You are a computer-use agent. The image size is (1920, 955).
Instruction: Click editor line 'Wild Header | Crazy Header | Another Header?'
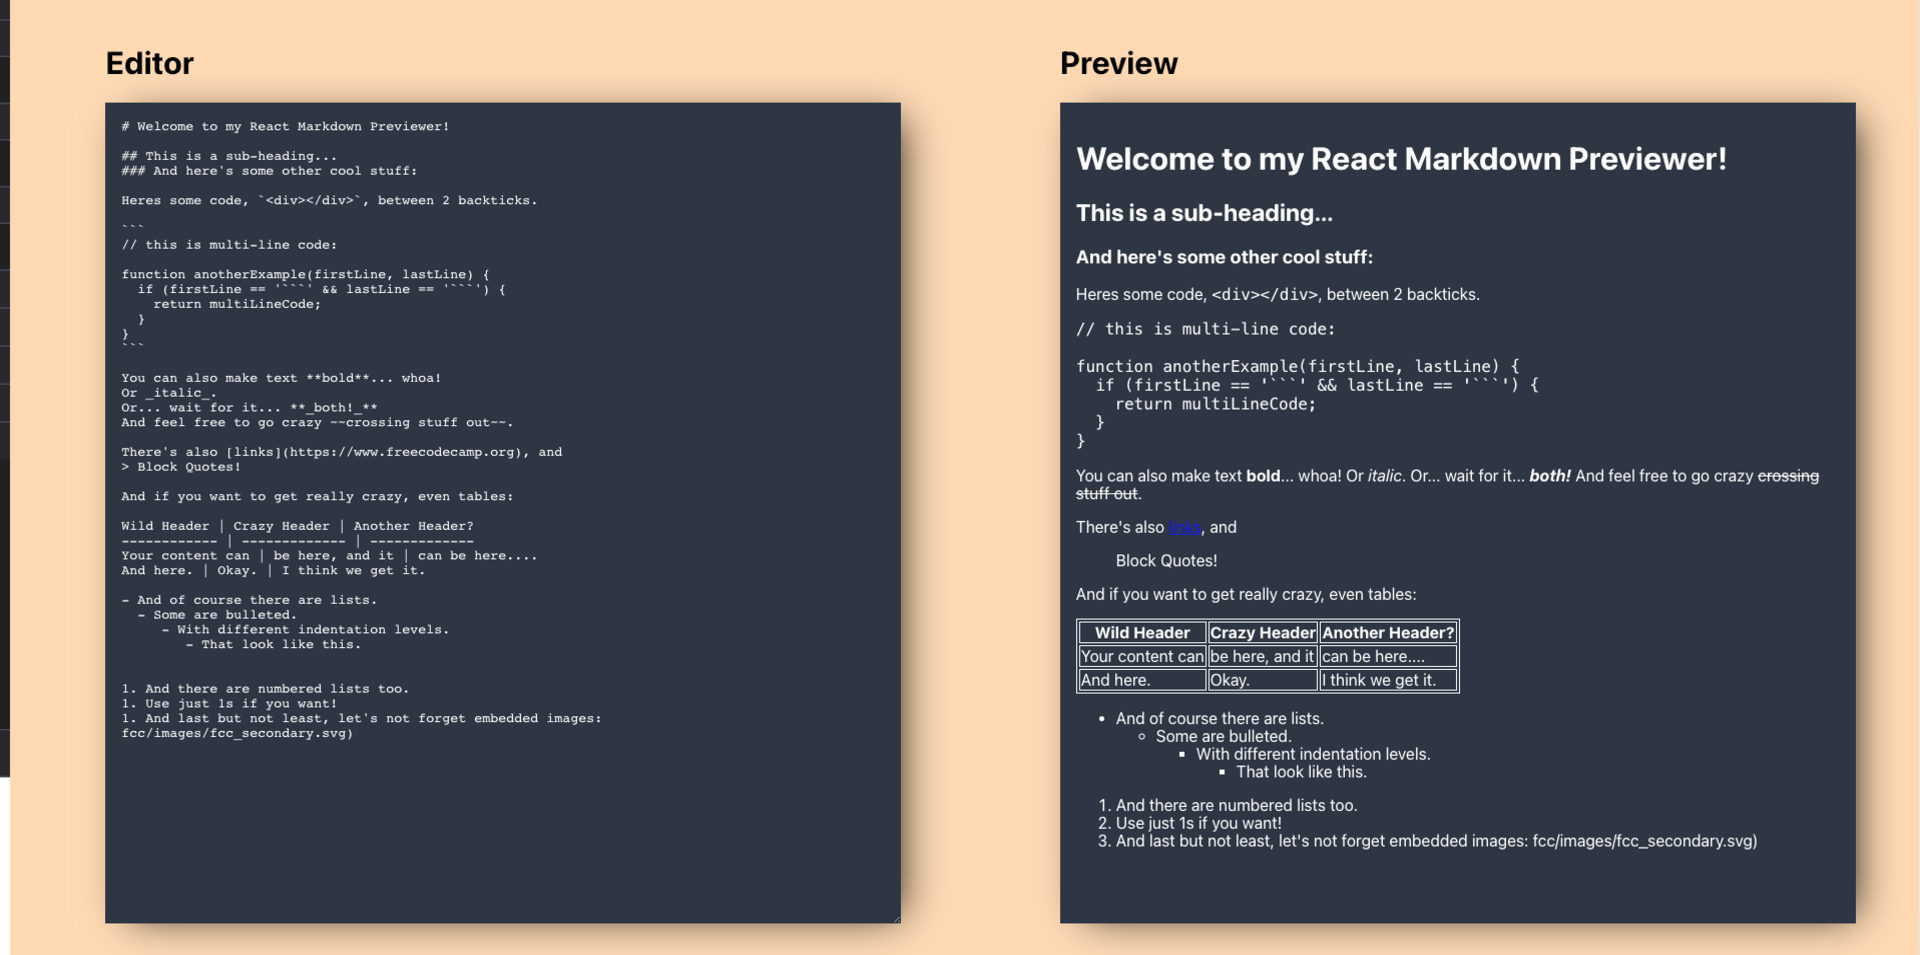[x=297, y=526]
